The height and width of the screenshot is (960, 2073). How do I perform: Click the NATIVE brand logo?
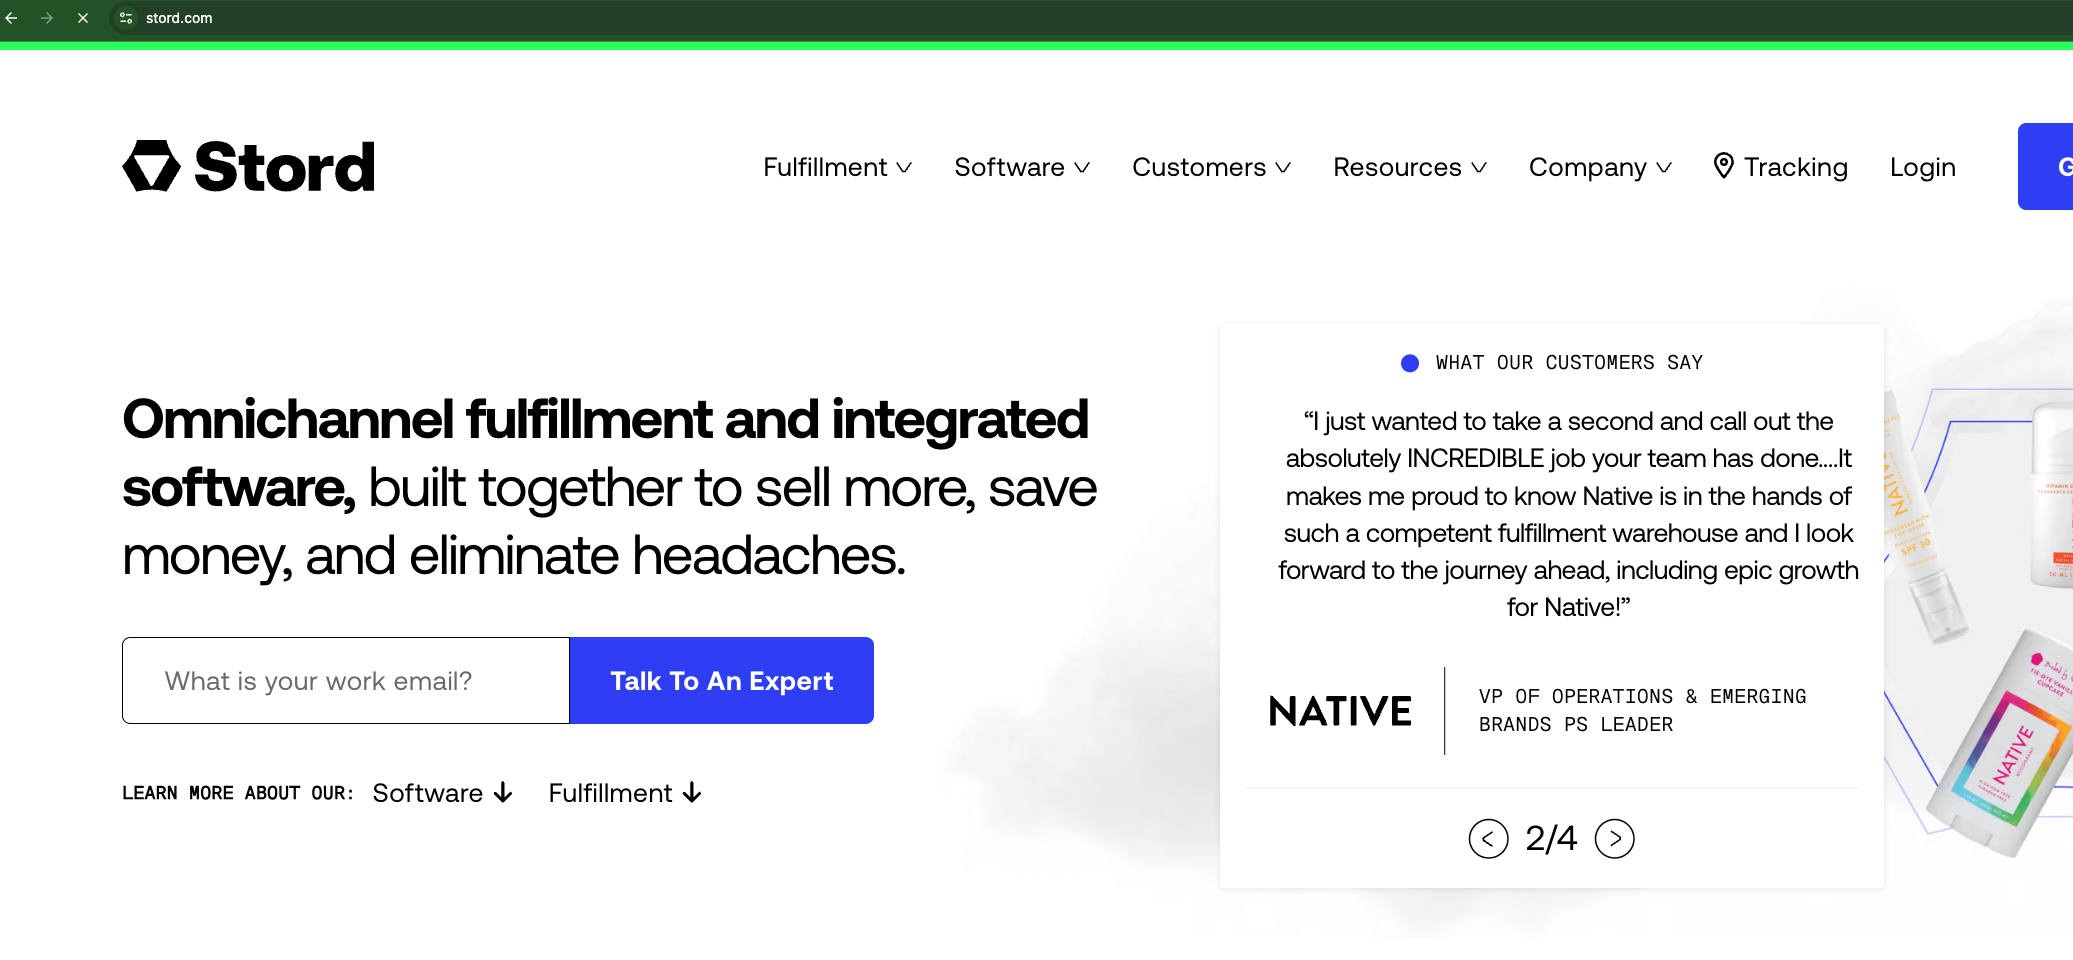click(x=1339, y=711)
